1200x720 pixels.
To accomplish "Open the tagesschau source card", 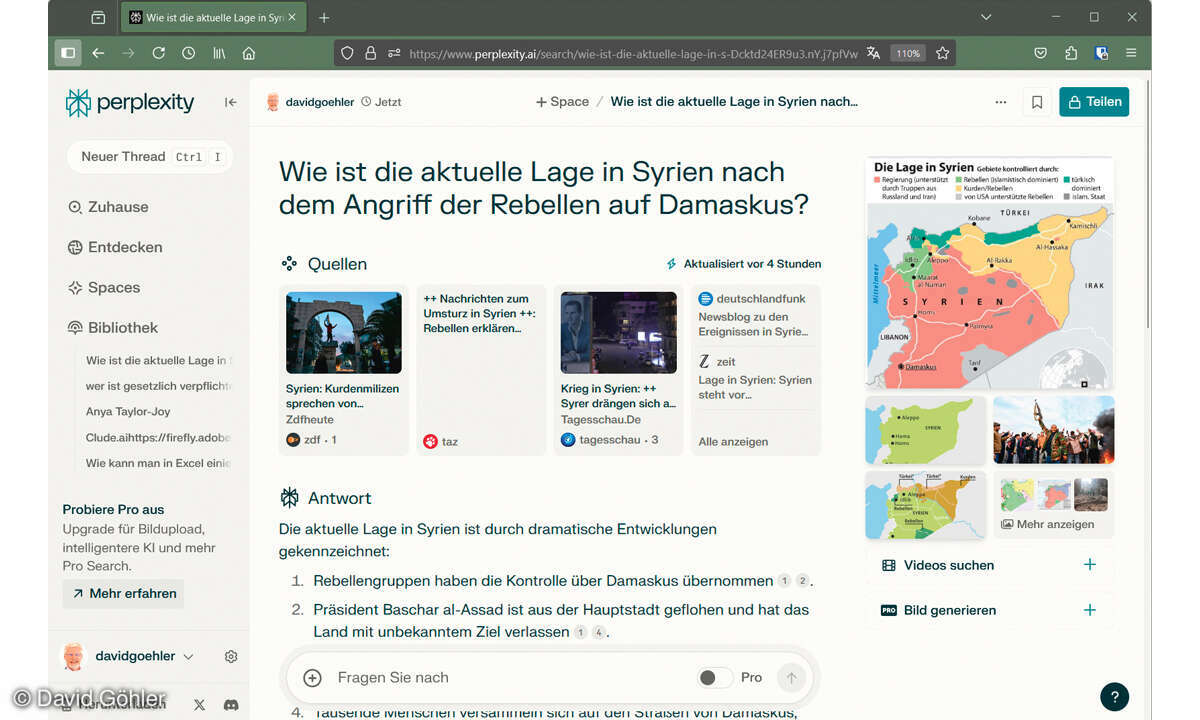I will [x=618, y=370].
